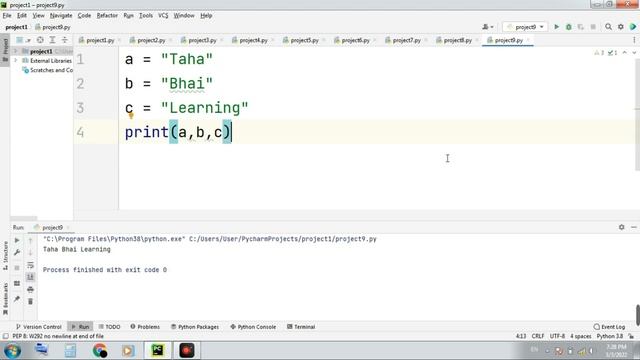
Task: Open the Window menu
Action: tap(184, 16)
